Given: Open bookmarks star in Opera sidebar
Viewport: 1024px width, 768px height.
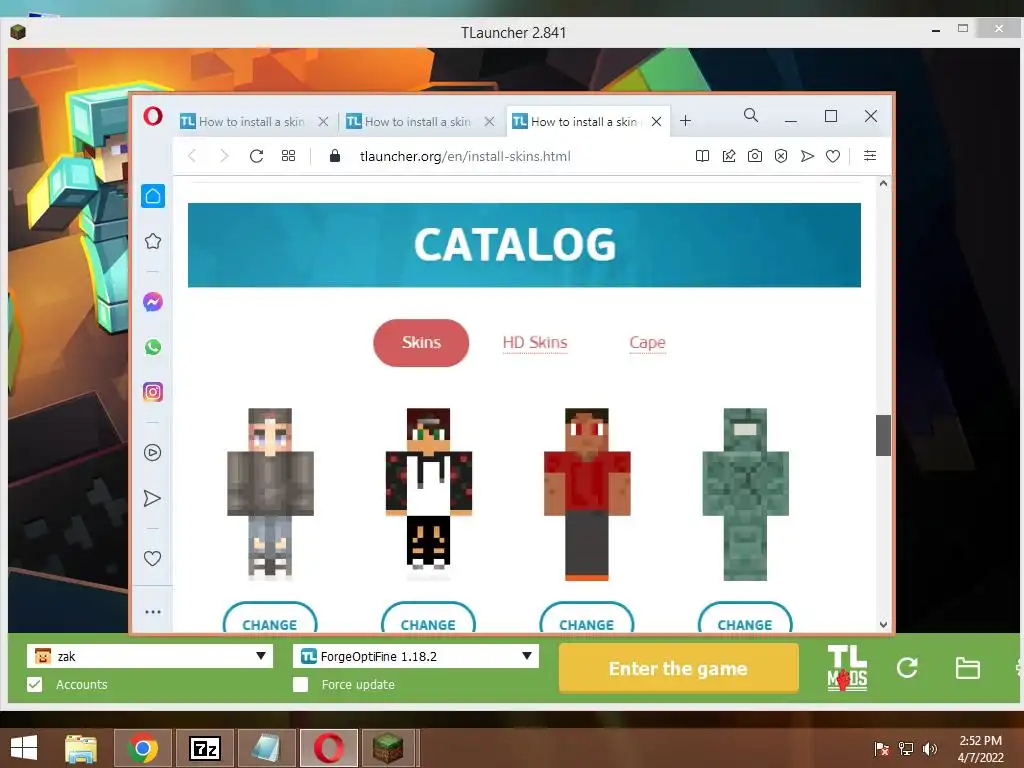Looking at the screenshot, I should (153, 241).
